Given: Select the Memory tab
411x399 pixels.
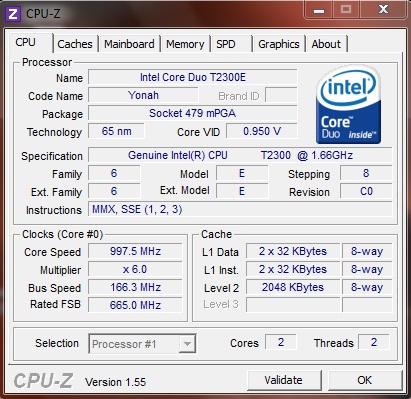Looking at the screenshot, I should point(185,44).
